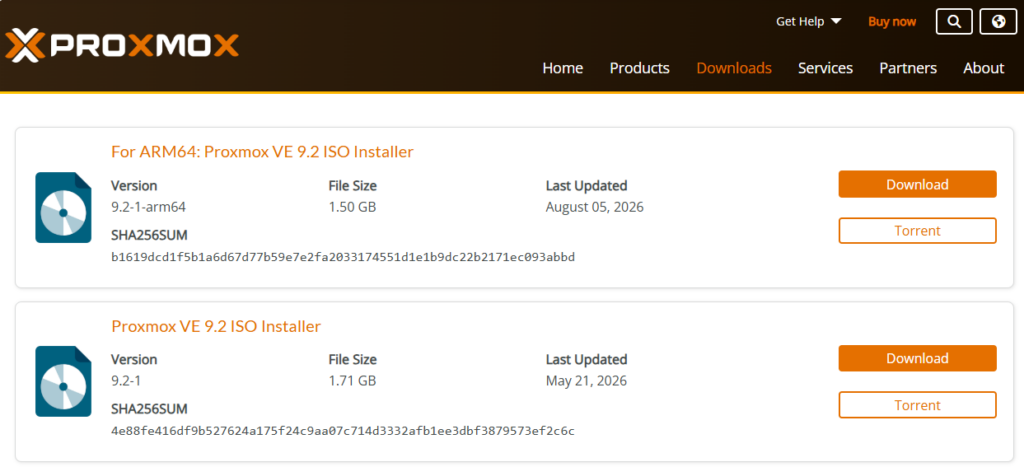Click the Proxmox logo

point(122,45)
